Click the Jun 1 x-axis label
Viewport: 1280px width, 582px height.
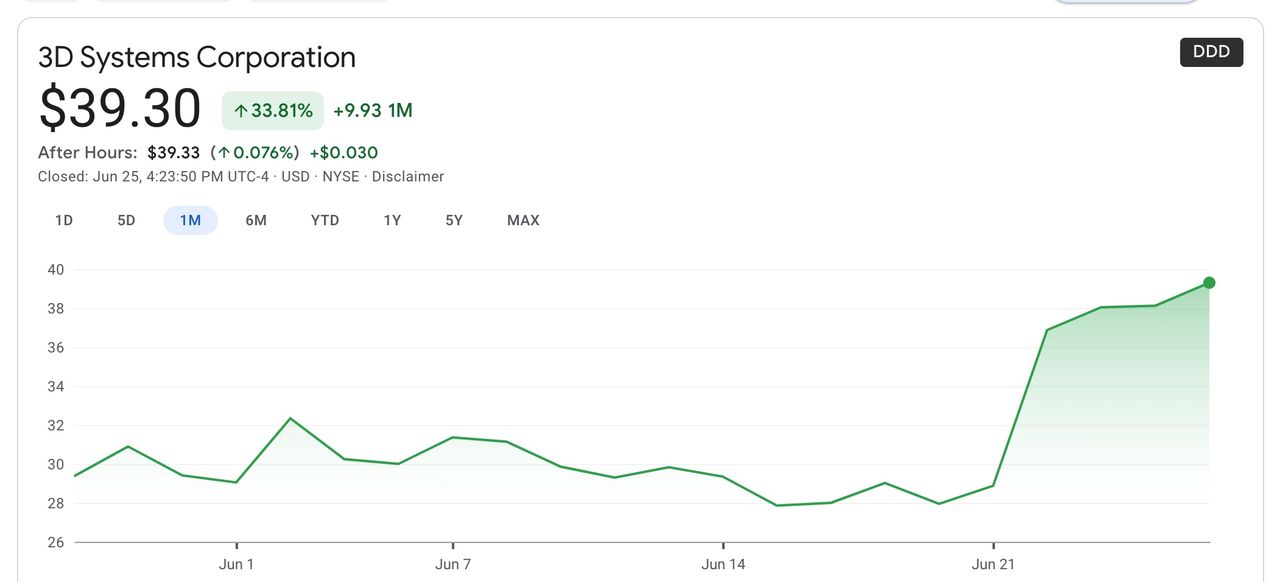(236, 564)
